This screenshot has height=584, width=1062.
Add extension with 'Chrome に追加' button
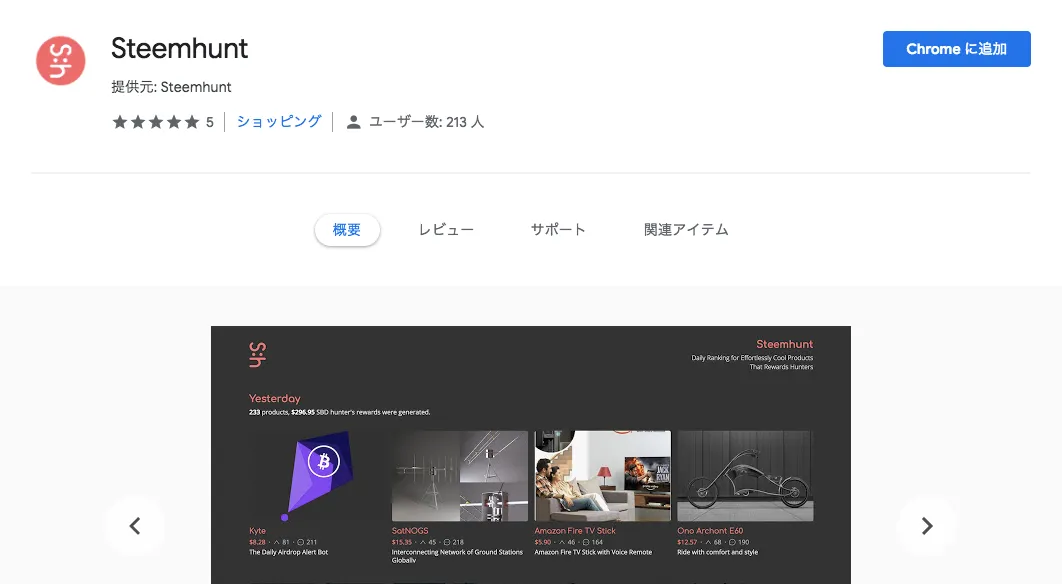956,49
